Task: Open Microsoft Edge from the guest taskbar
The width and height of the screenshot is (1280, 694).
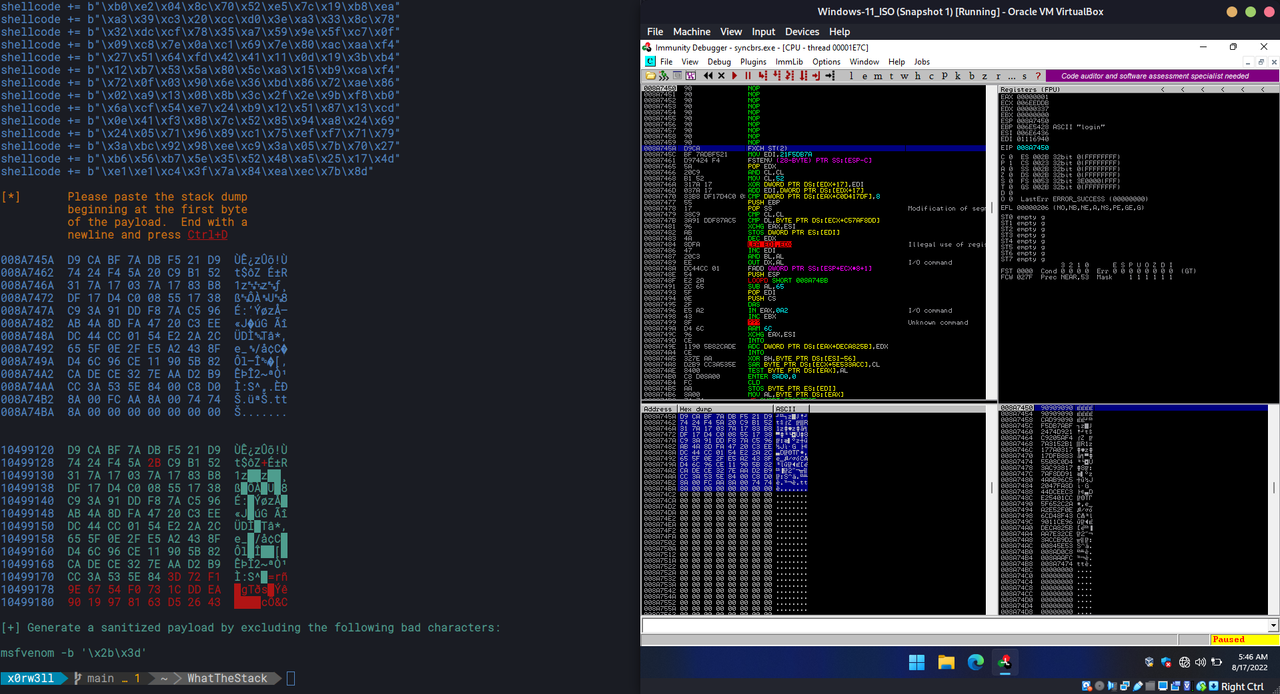Action: pyautogui.click(x=975, y=662)
